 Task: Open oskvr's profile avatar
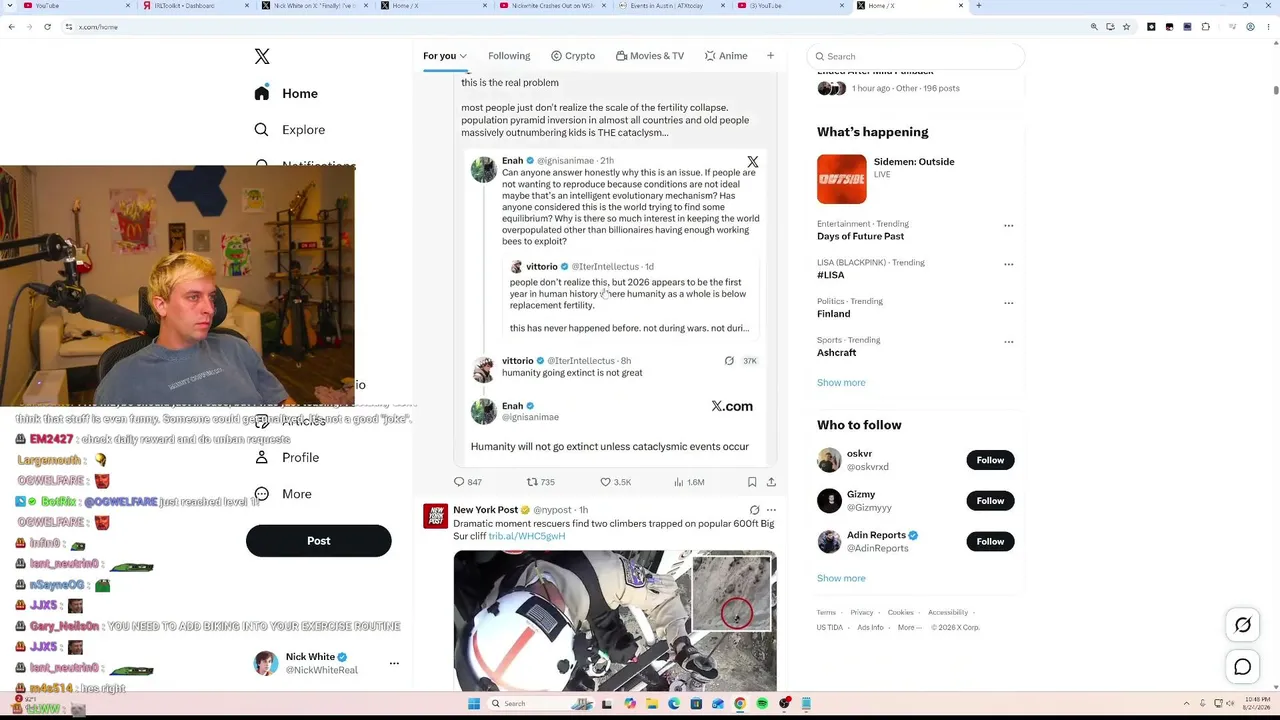(829, 460)
